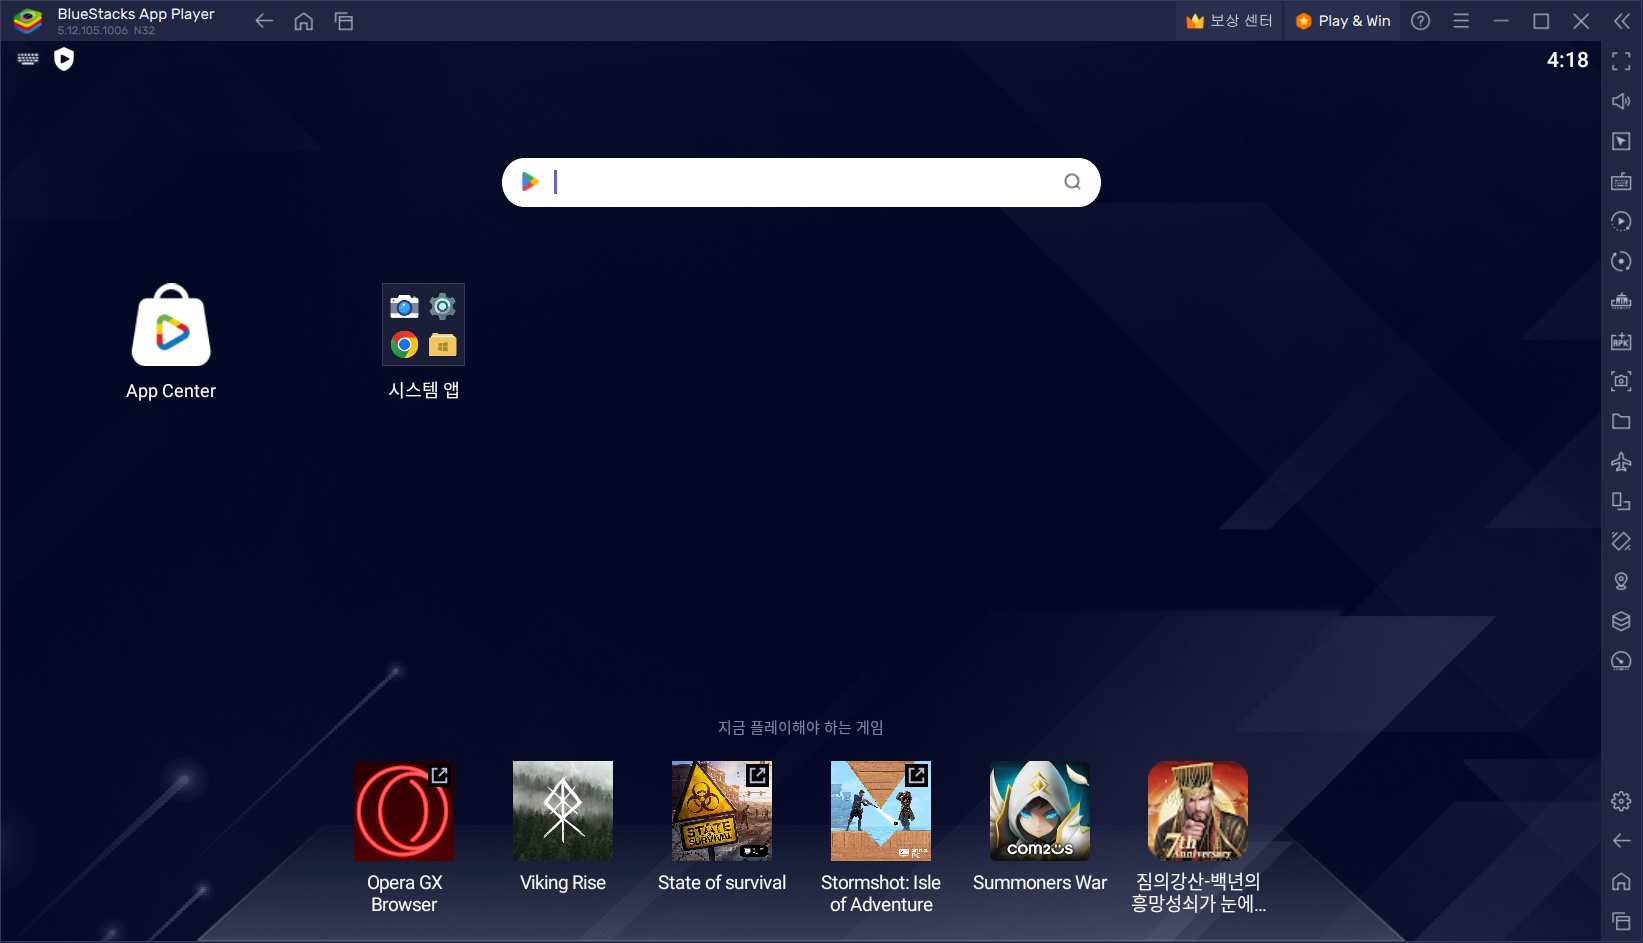Launch 짐의강산 game icon
Viewport: 1643px width, 943px height.
click(1198, 811)
